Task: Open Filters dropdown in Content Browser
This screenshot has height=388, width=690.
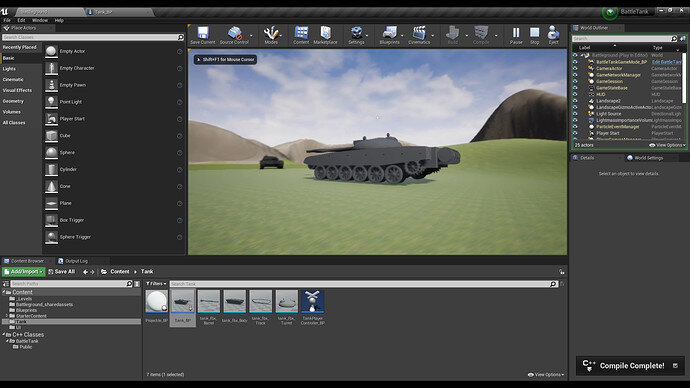Action: click(x=156, y=284)
